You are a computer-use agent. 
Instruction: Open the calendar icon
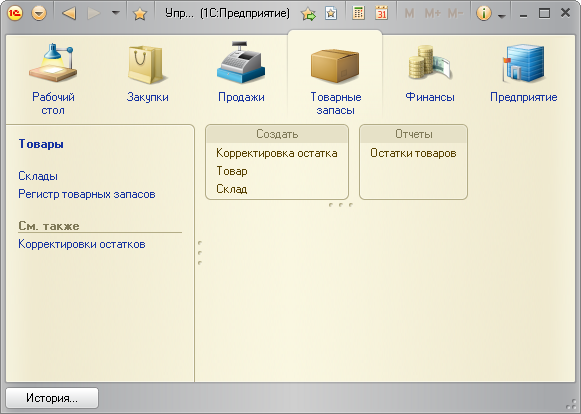[381, 13]
